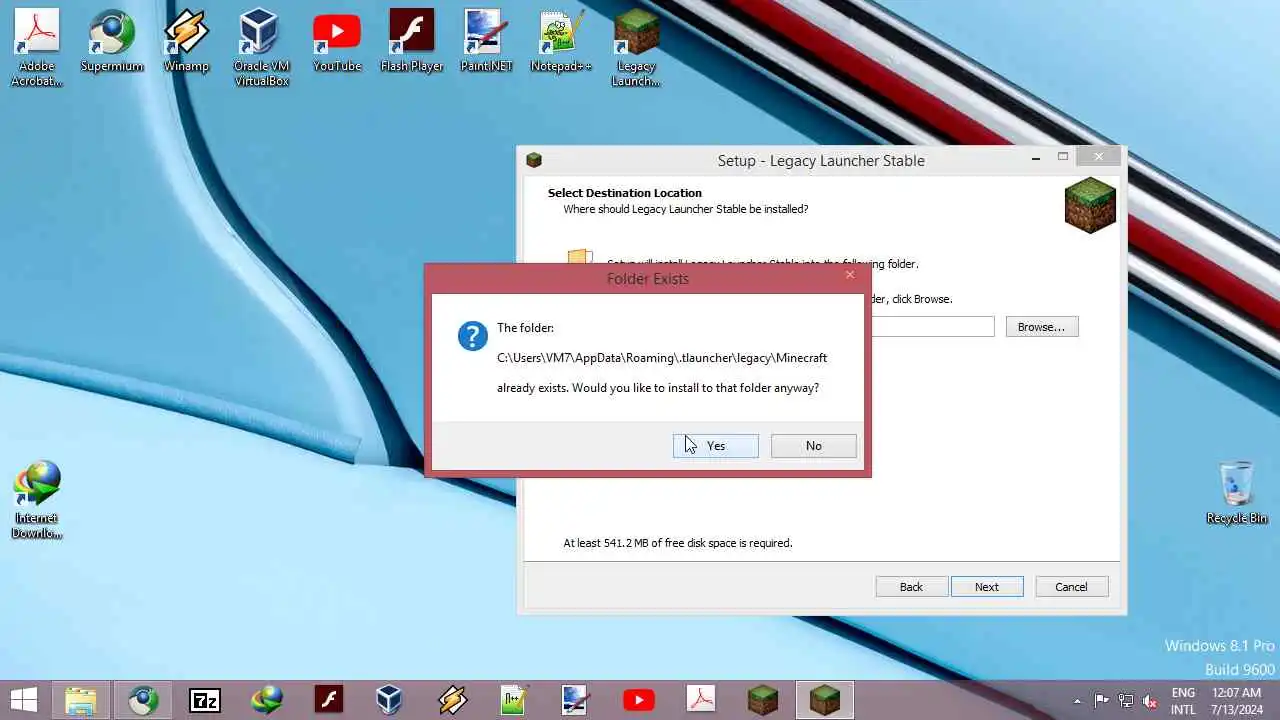1280x720 pixels.
Task: Select the Recycle Bin icon
Action: tap(1237, 493)
